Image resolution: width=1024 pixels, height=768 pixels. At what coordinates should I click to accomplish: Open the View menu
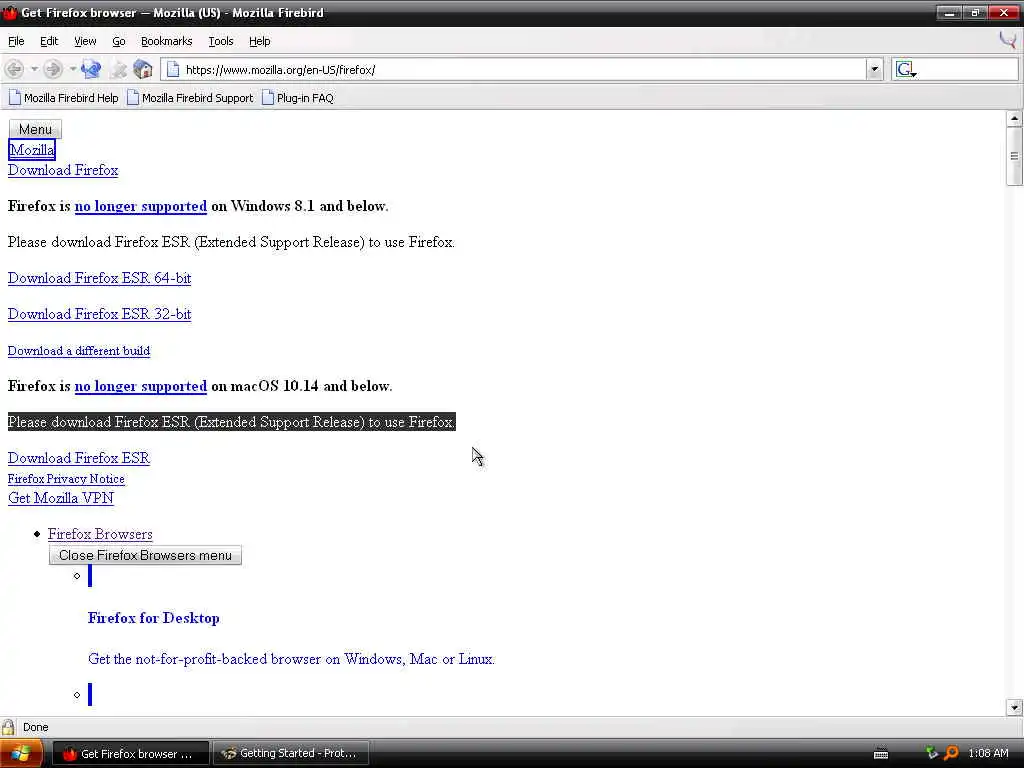coord(85,41)
